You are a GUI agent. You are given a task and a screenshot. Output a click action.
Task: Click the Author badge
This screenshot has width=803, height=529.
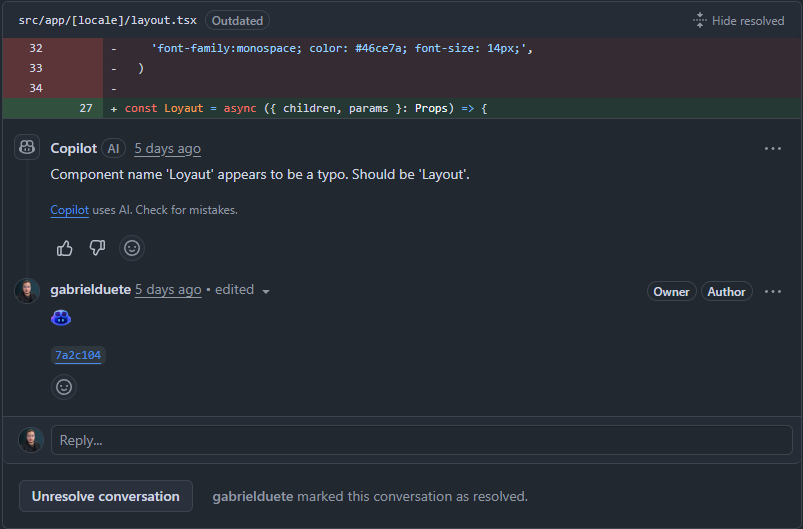pos(726,291)
